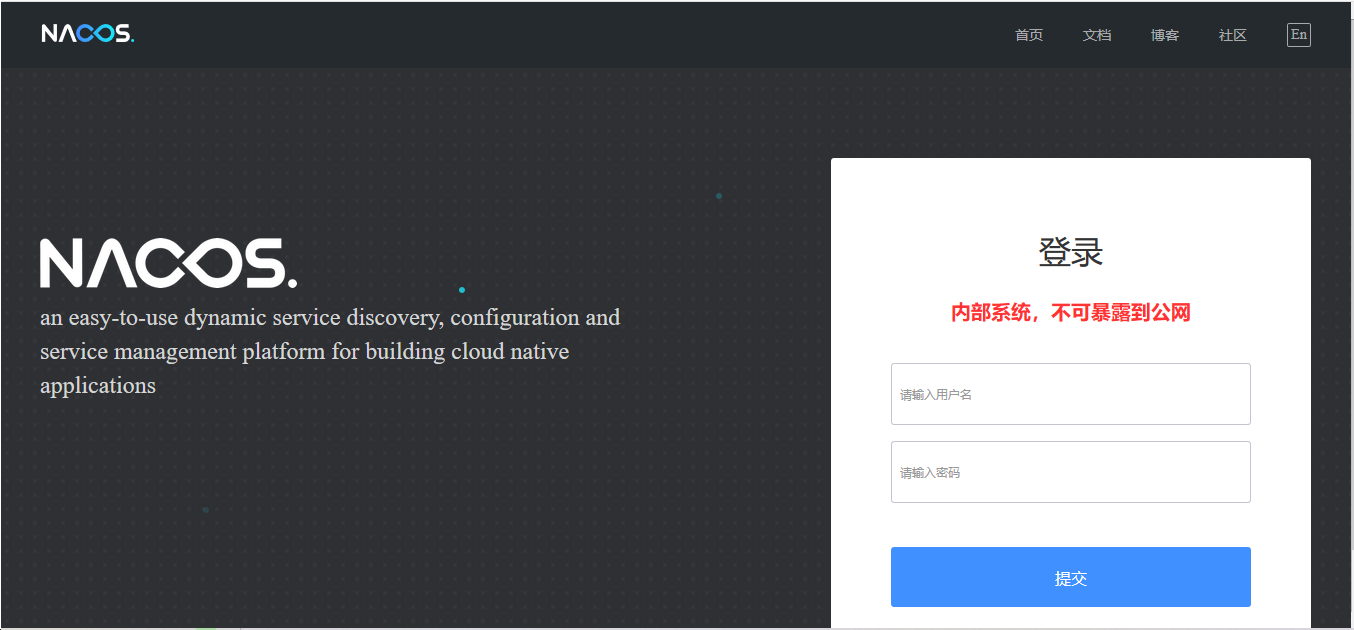1354x630 pixels.
Task: Open the 文档 documentation menu item
Action: pyautogui.click(x=1097, y=35)
